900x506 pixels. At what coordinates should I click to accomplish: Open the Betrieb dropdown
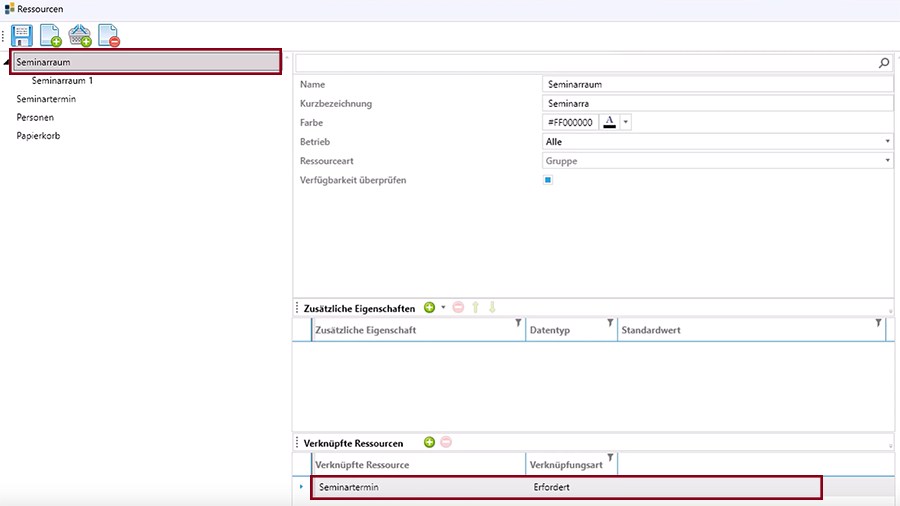tap(887, 142)
